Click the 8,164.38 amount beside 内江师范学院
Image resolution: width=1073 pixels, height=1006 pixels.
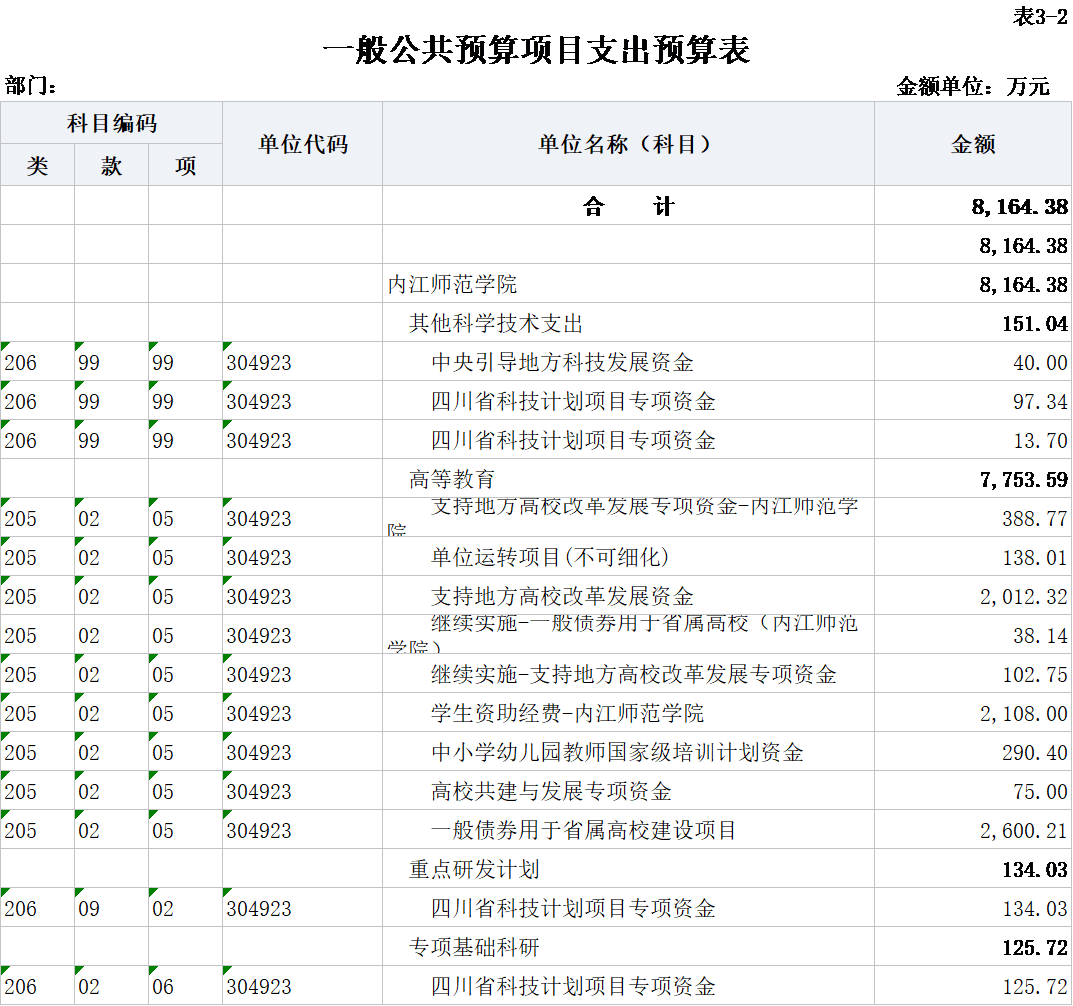[1023, 284]
